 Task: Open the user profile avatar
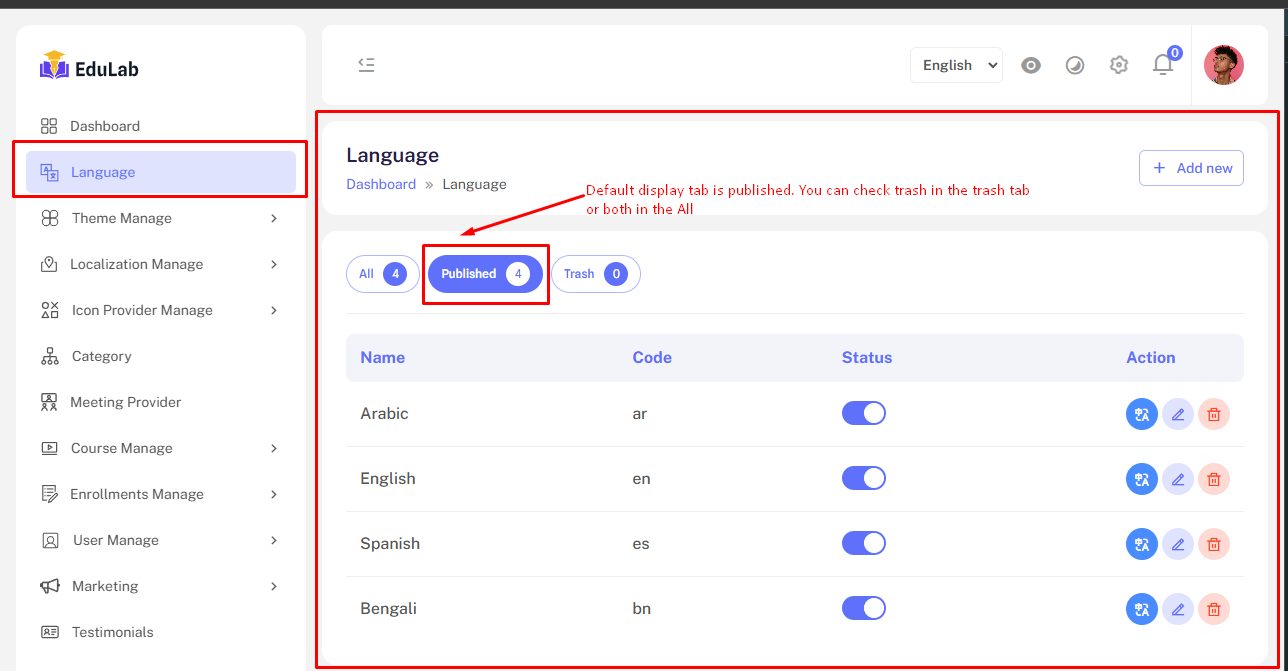click(1223, 65)
